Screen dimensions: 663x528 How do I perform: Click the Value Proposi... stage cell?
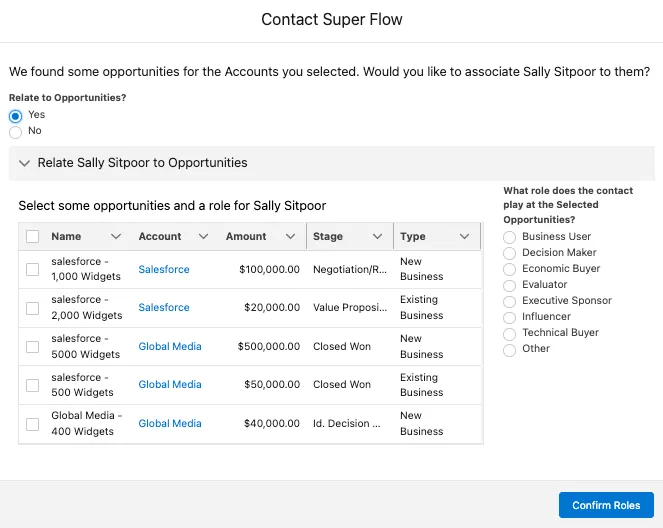(350, 307)
